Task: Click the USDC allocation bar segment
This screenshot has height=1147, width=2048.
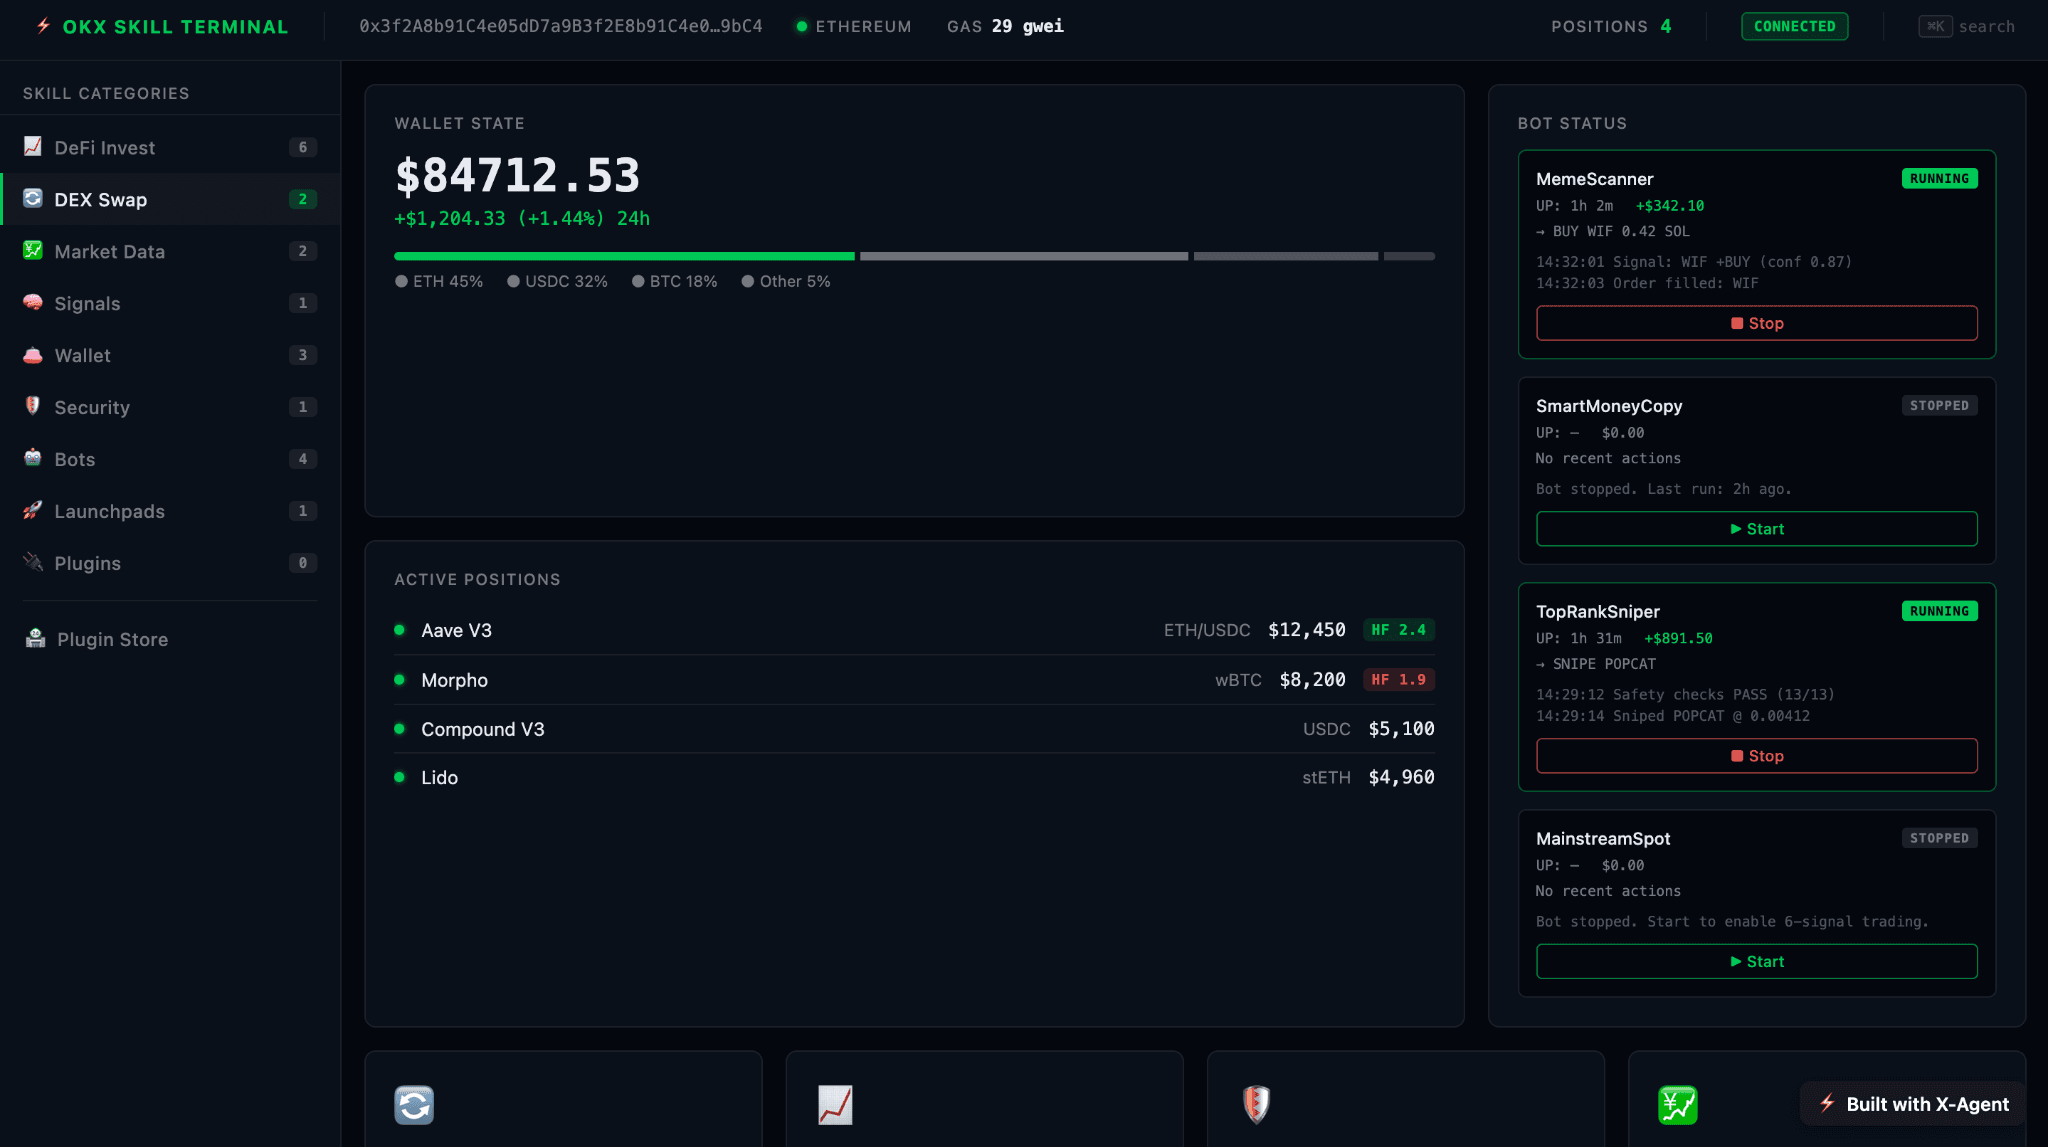Action: tap(1024, 256)
